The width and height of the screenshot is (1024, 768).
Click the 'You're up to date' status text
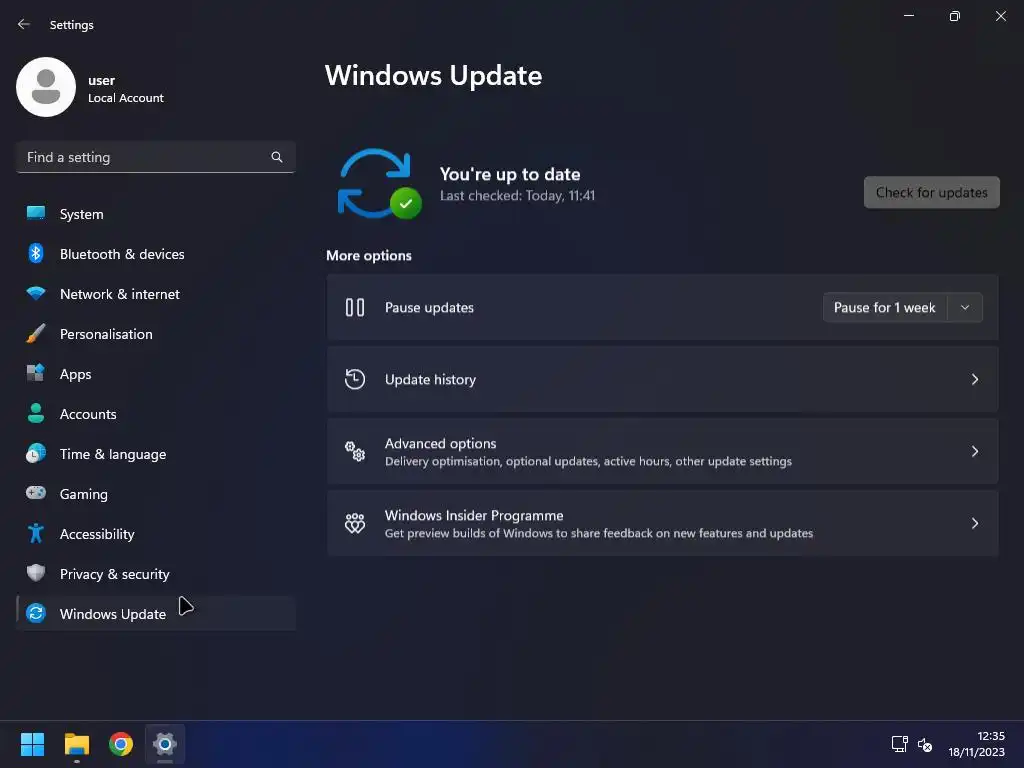(509, 174)
